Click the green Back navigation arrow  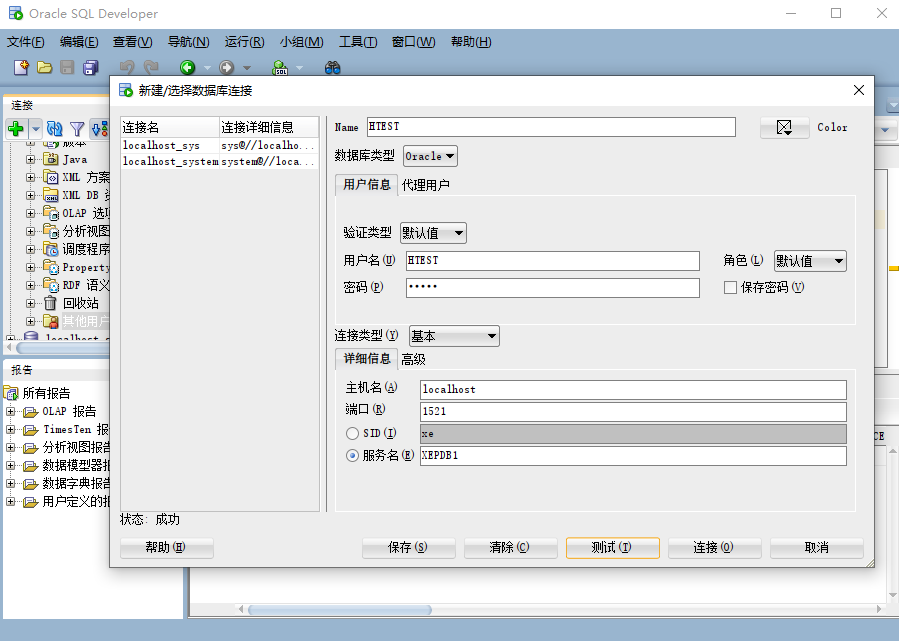point(187,68)
